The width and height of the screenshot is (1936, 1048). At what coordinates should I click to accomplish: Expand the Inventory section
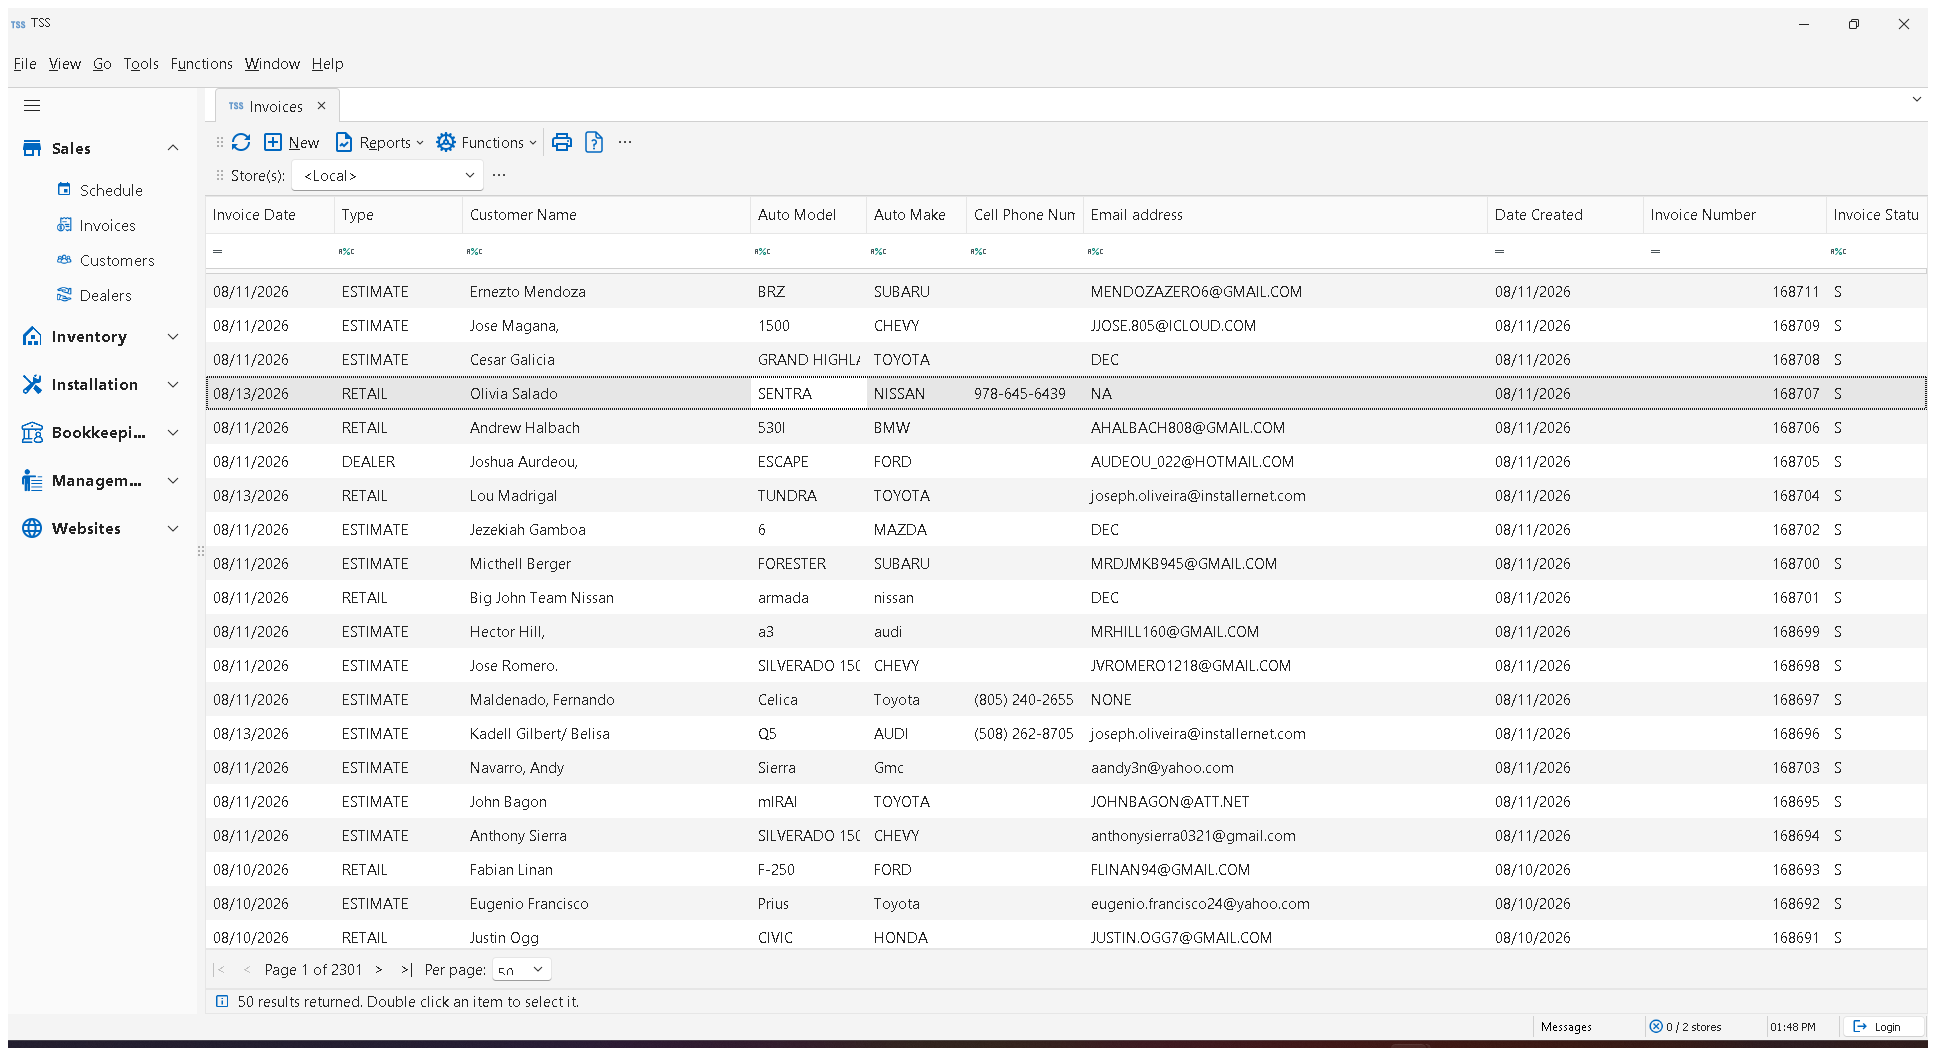point(173,336)
